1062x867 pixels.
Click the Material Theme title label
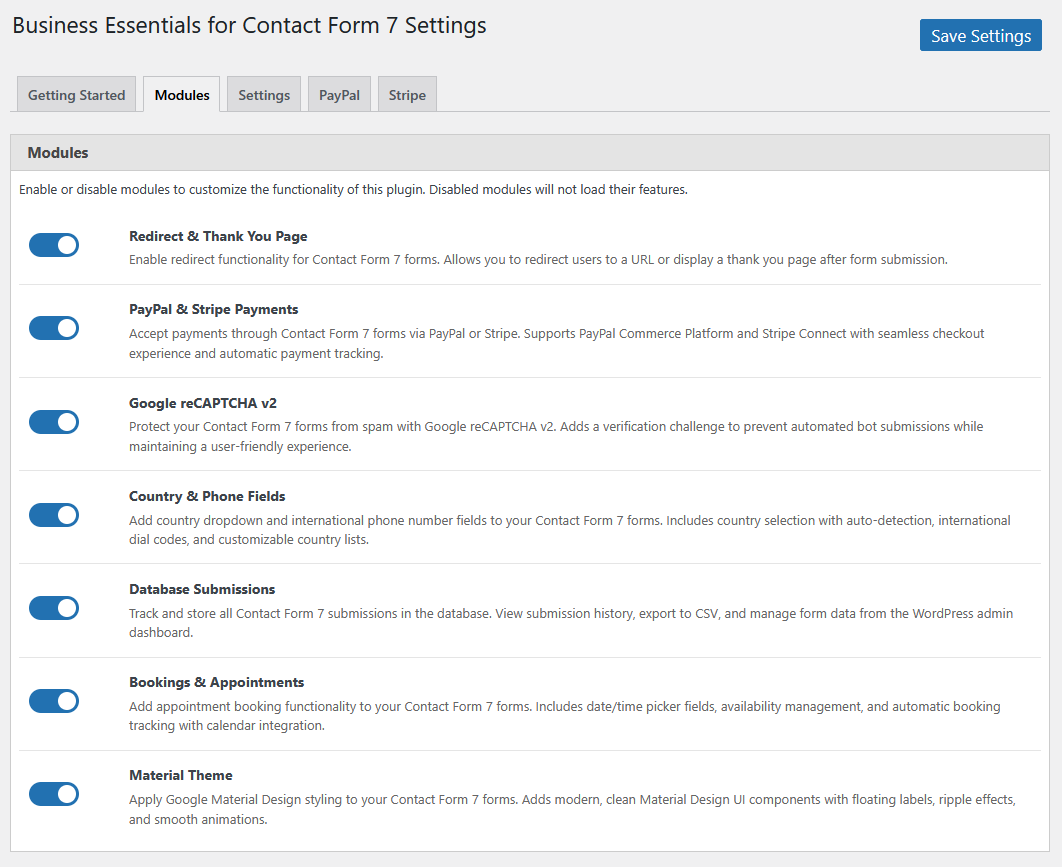[x=181, y=775]
